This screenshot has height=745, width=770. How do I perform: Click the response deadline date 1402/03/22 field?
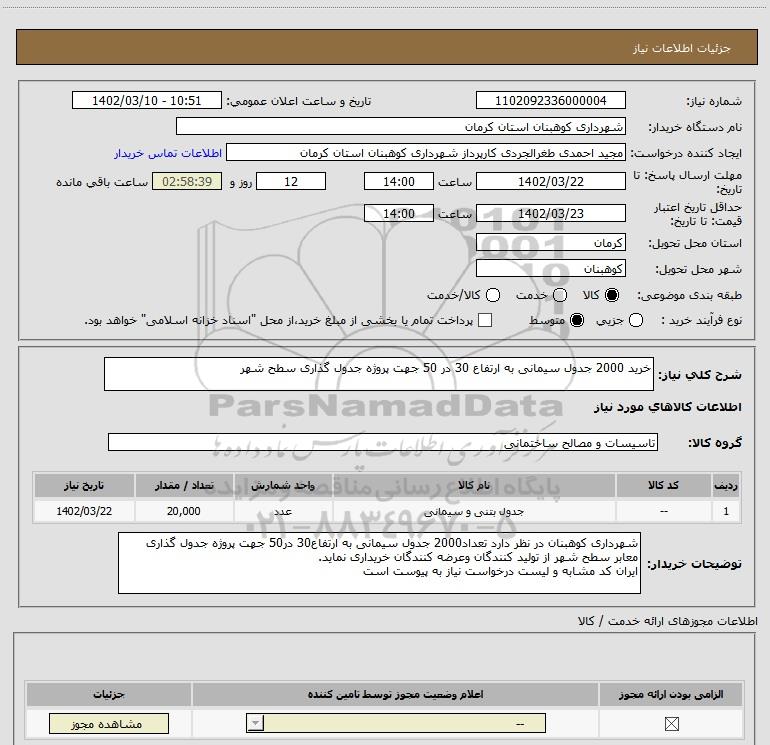click(550, 181)
